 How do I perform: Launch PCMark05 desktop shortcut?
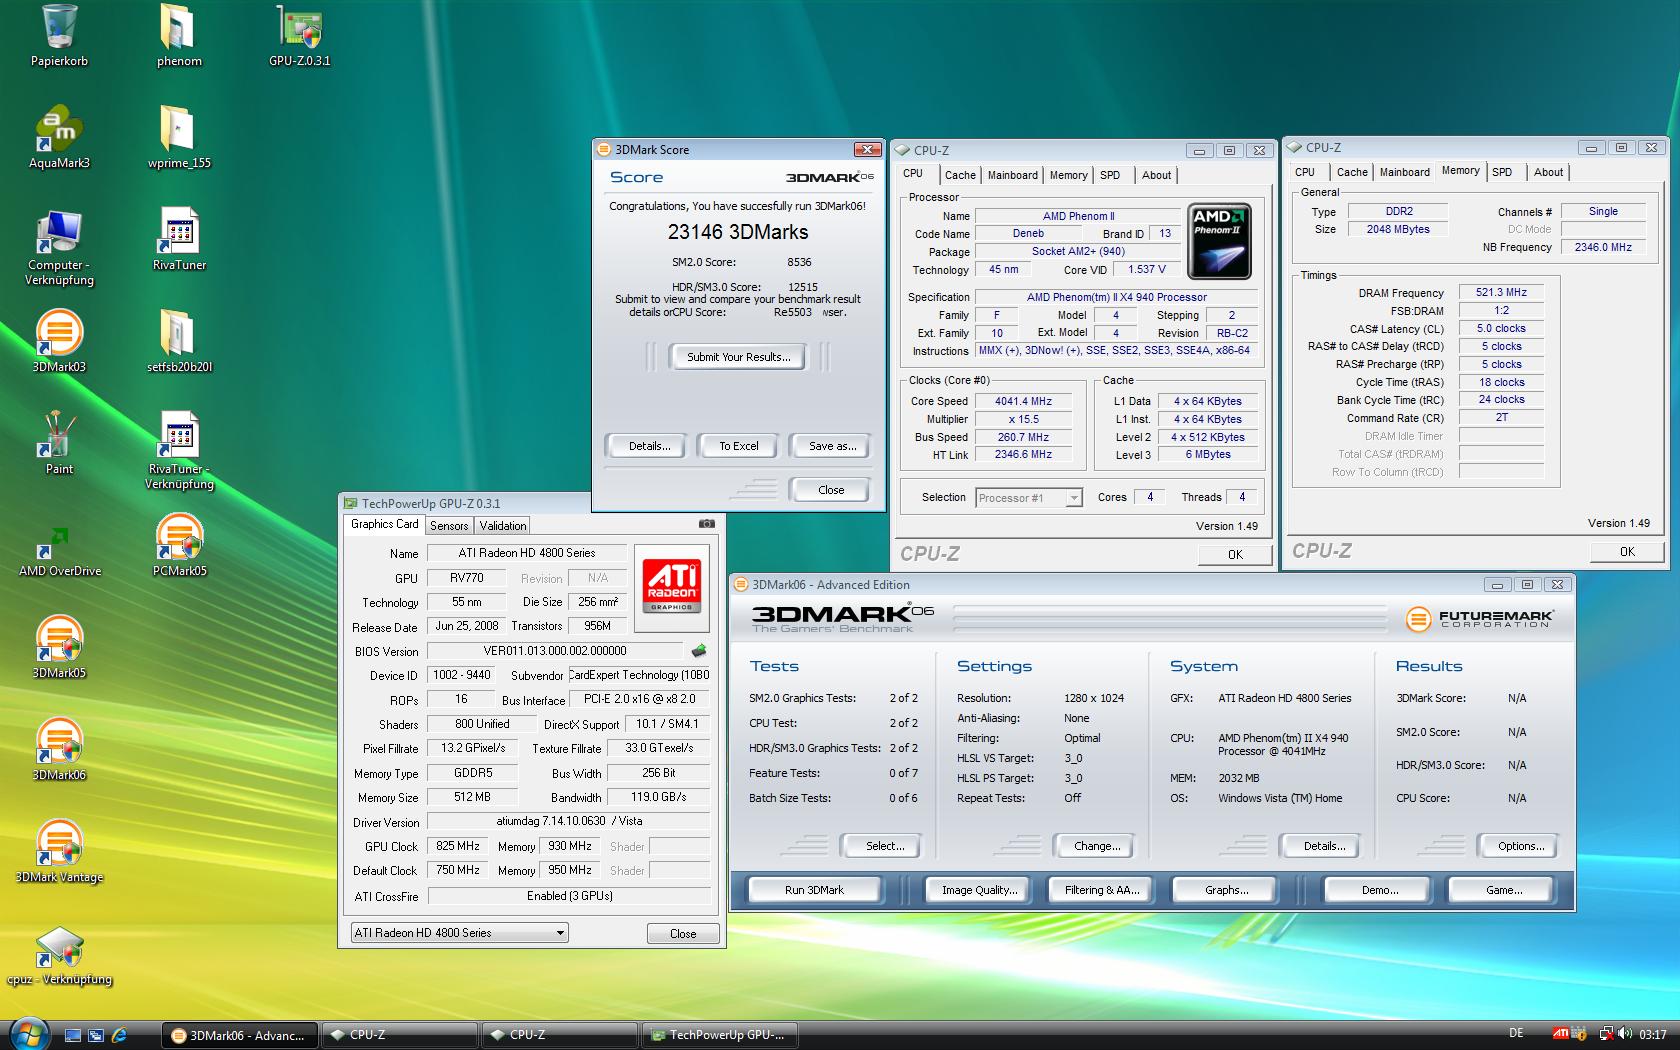click(179, 546)
